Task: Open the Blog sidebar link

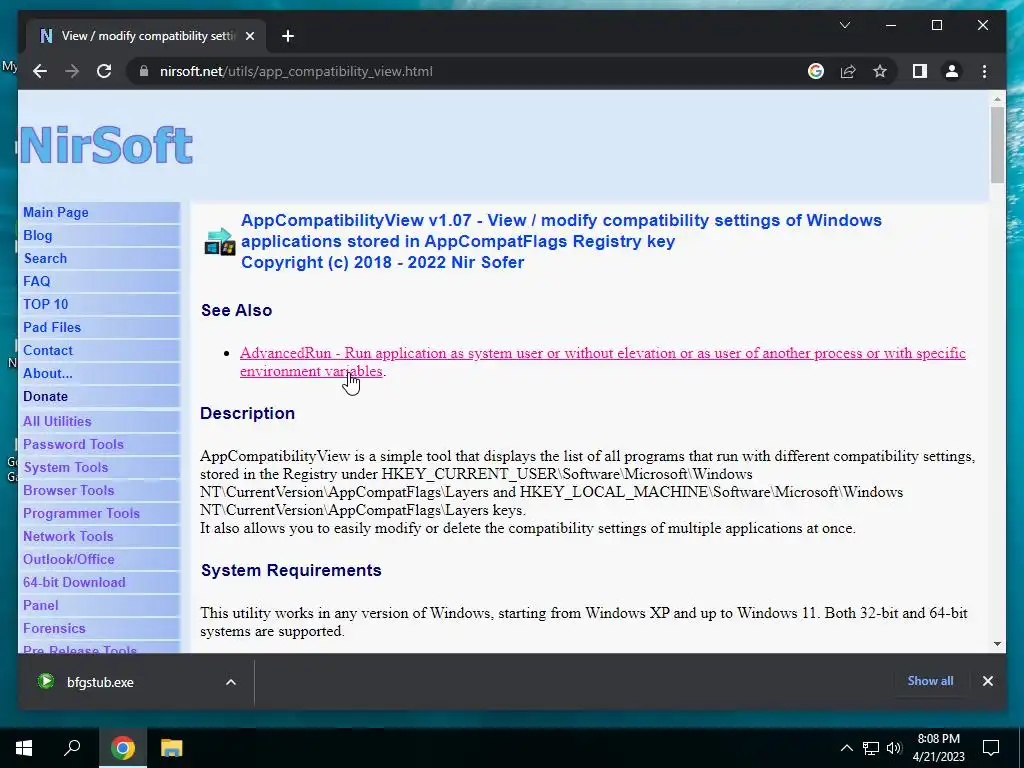Action: pos(37,235)
